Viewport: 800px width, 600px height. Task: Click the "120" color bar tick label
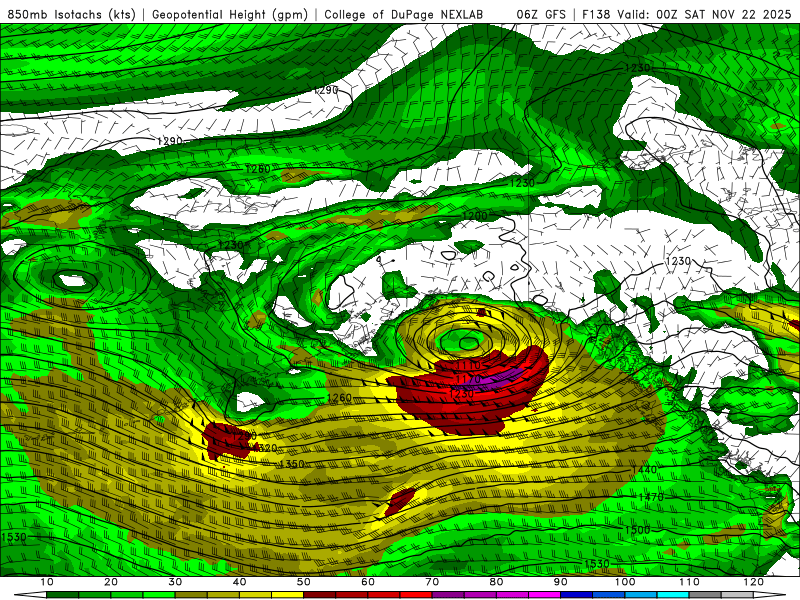click(754, 582)
